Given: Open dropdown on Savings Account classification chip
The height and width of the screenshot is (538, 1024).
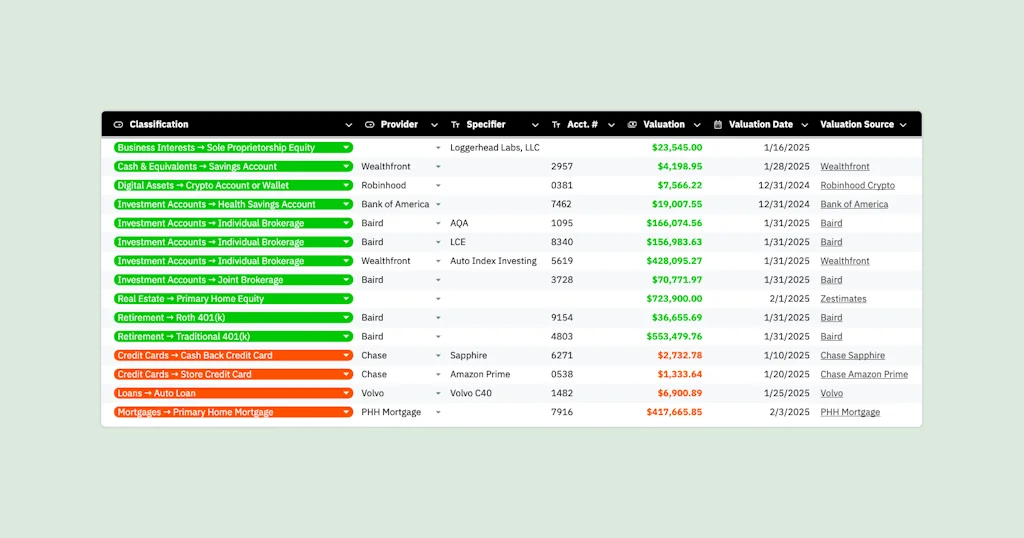Looking at the screenshot, I should tap(346, 167).
